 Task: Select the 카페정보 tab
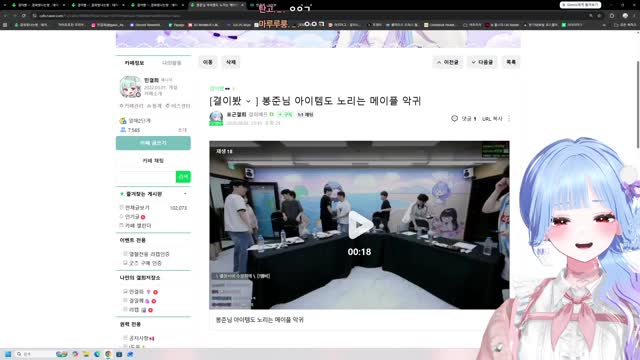(134, 63)
